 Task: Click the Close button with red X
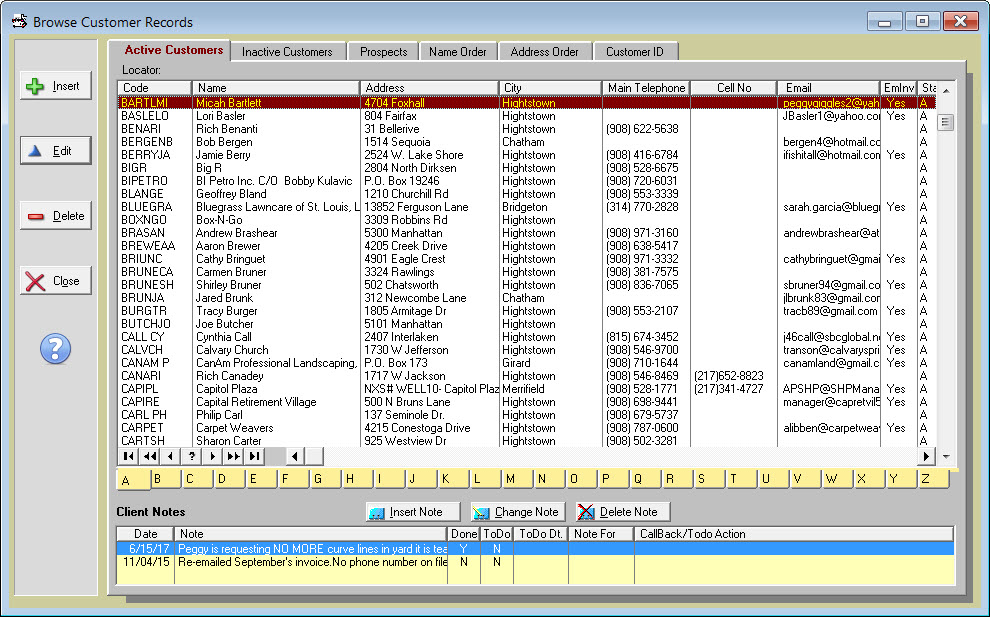coord(56,281)
